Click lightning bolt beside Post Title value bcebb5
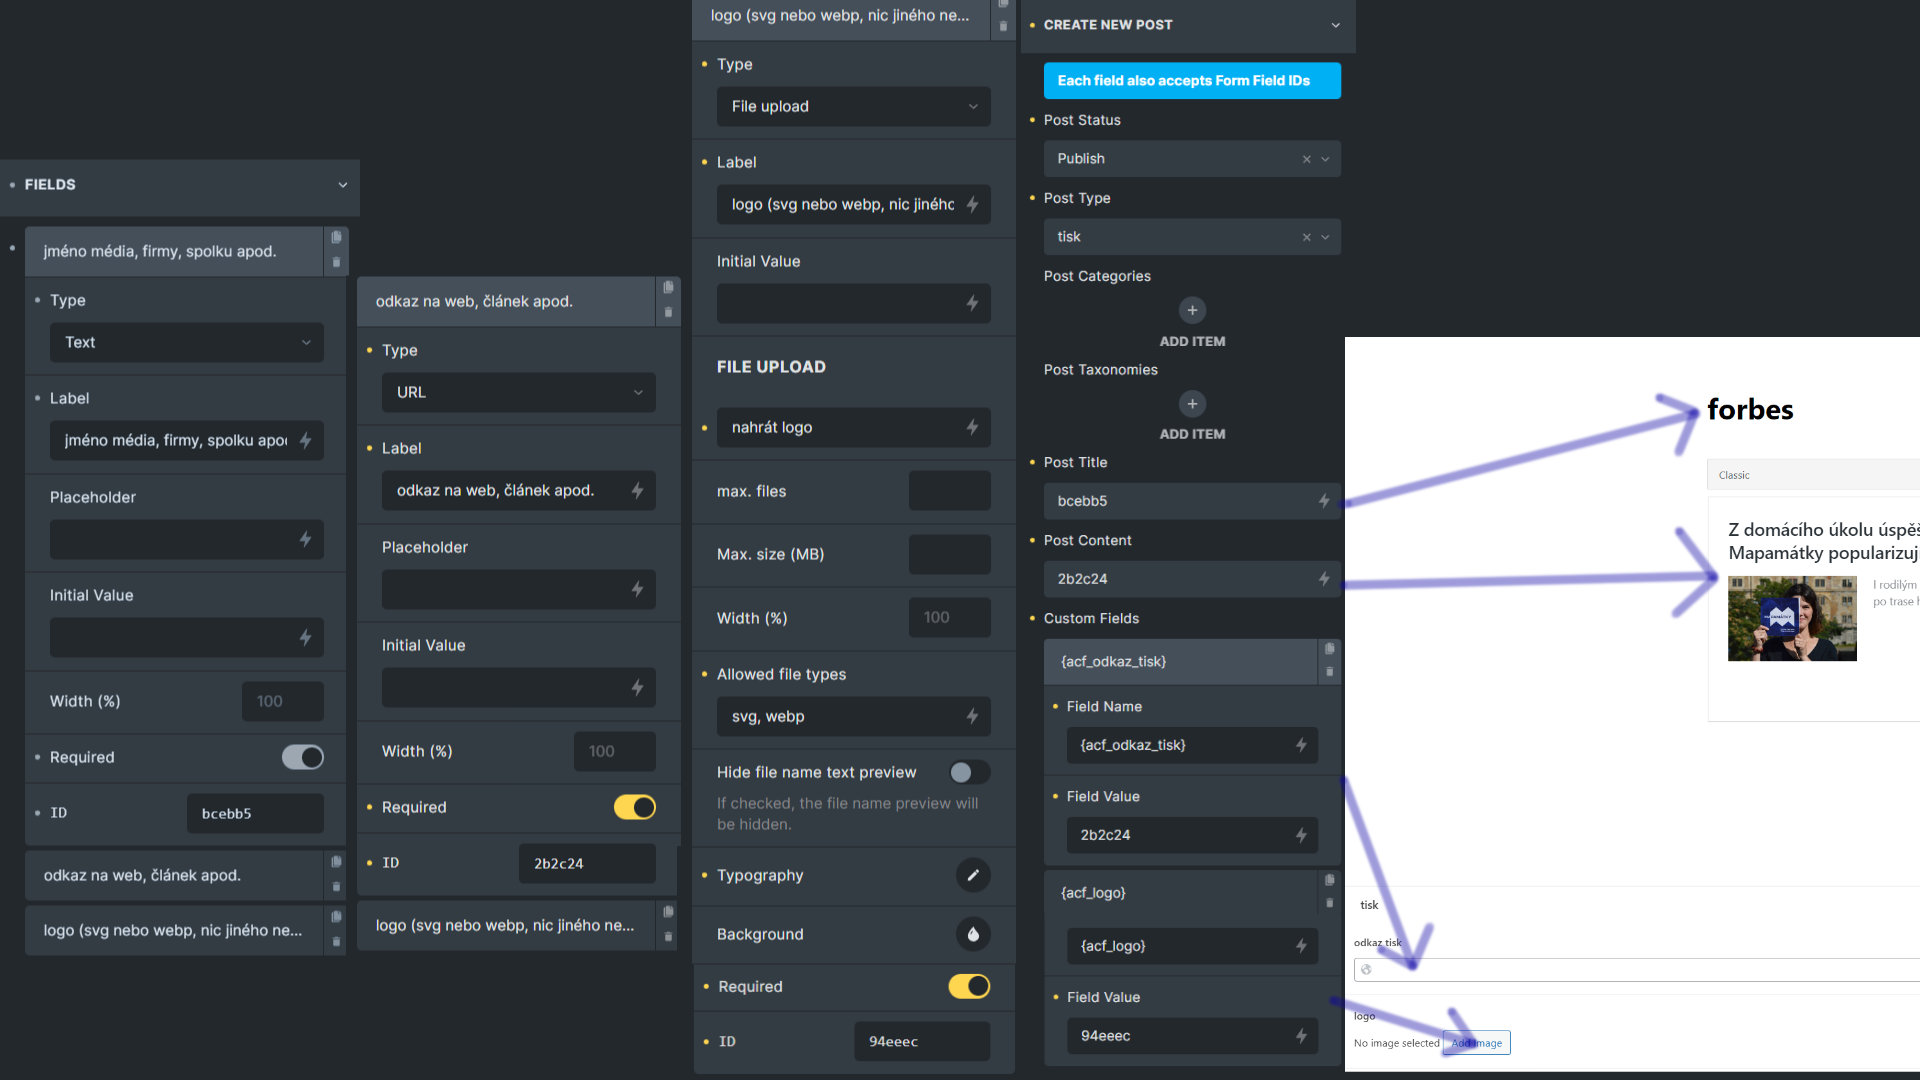The height and width of the screenshot is (1080, 1920). click(1323, 501)
